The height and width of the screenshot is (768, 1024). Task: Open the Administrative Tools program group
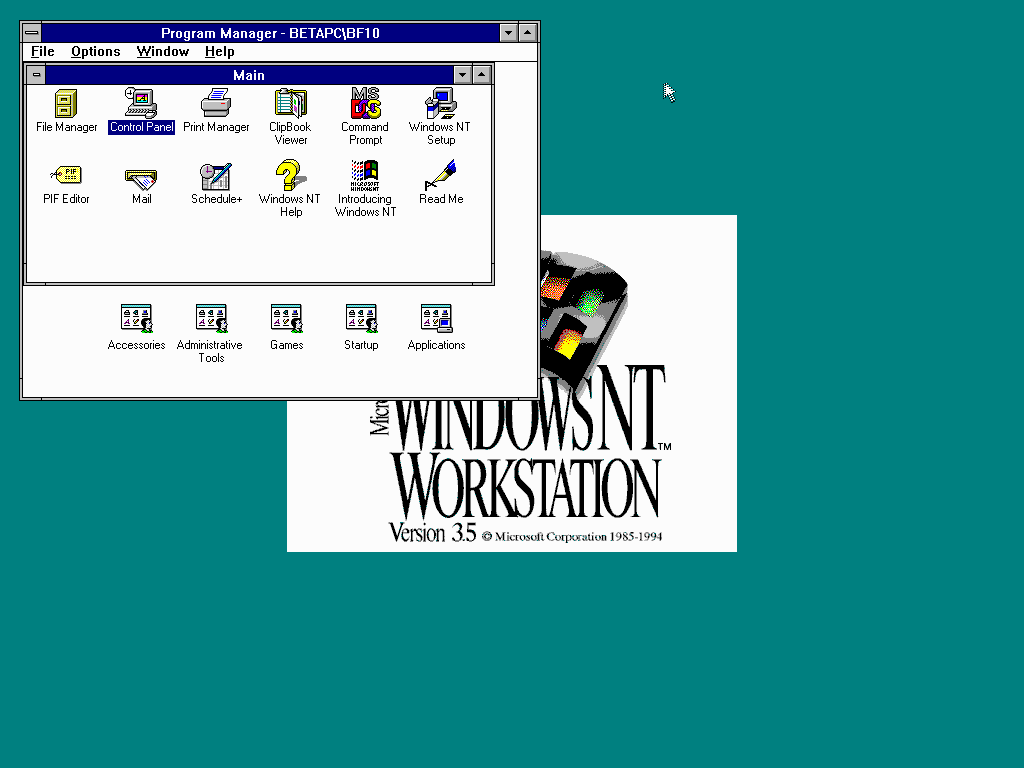click(x=210, y=319)
